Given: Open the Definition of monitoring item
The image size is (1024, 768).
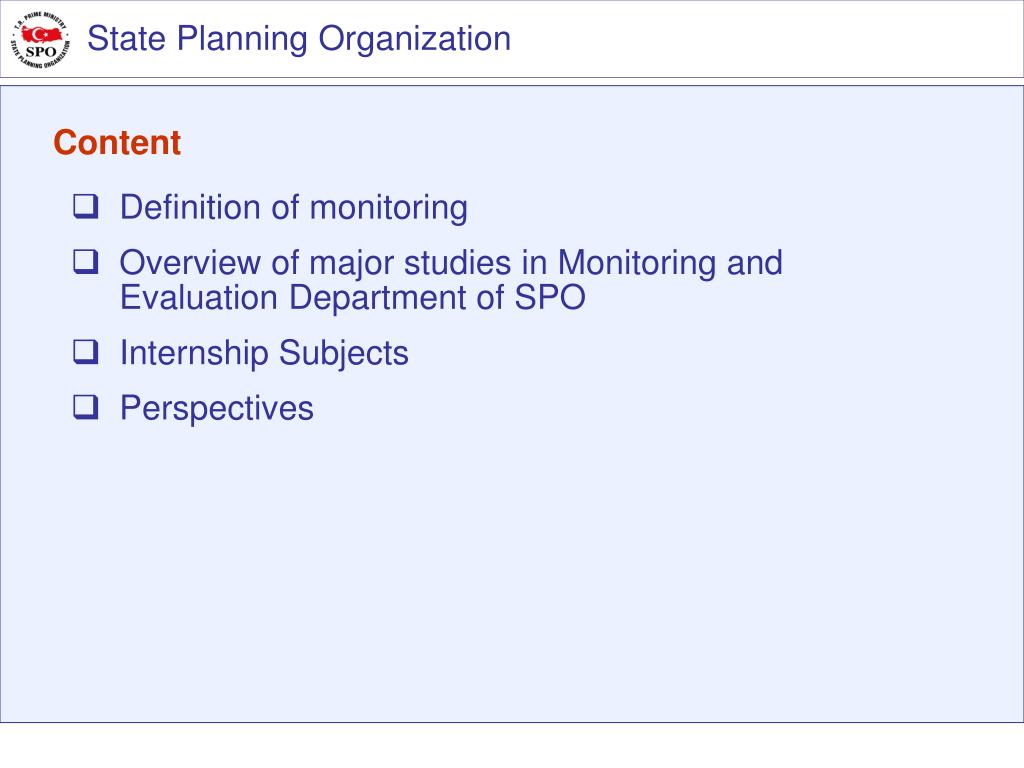Looking at the screenshot, I should coord(294,208).
